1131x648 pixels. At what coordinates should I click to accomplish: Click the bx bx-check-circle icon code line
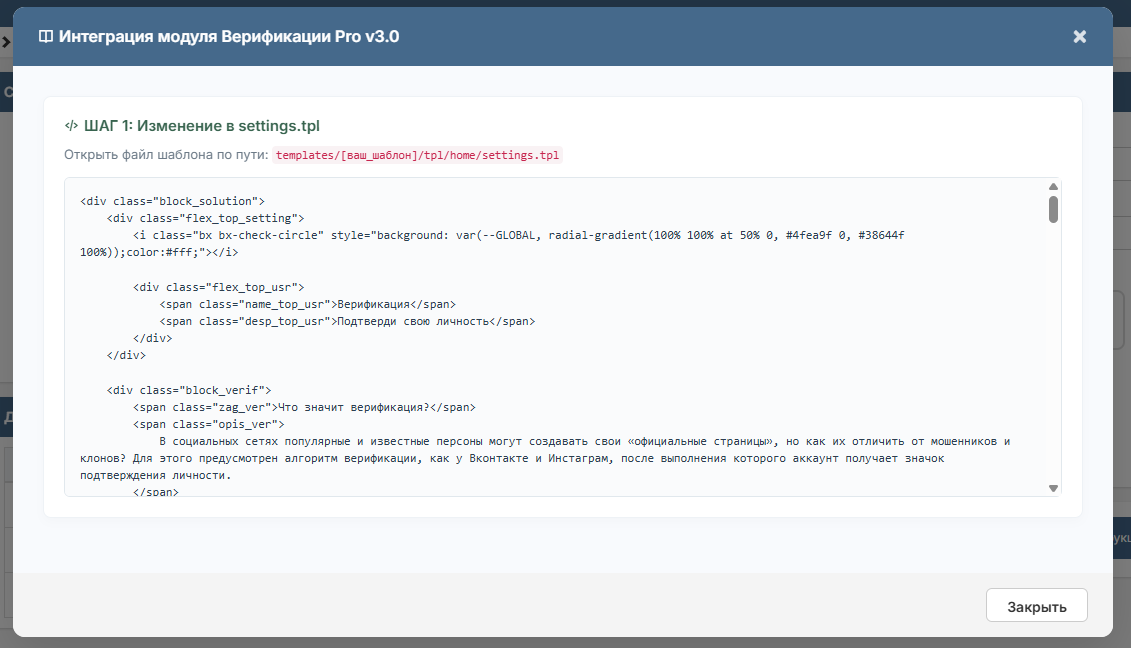[492, 244]
